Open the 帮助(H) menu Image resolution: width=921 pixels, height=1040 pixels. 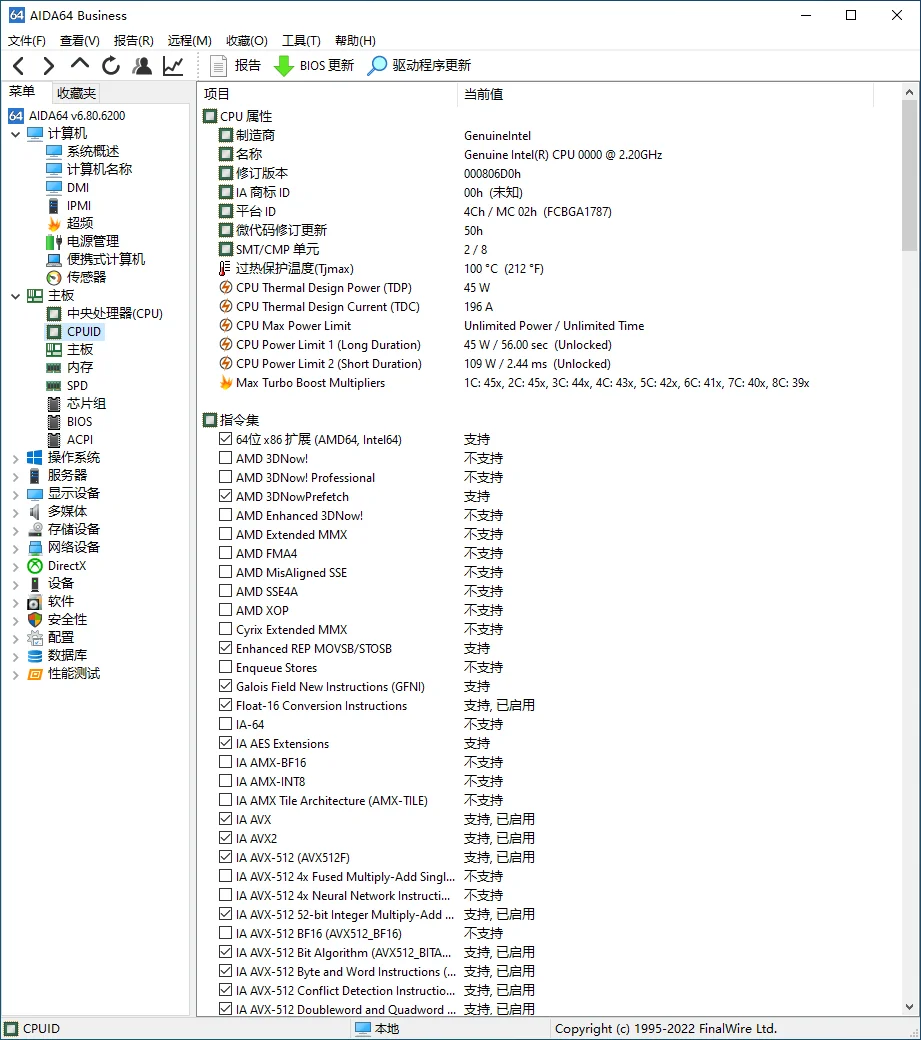point(355,41)
